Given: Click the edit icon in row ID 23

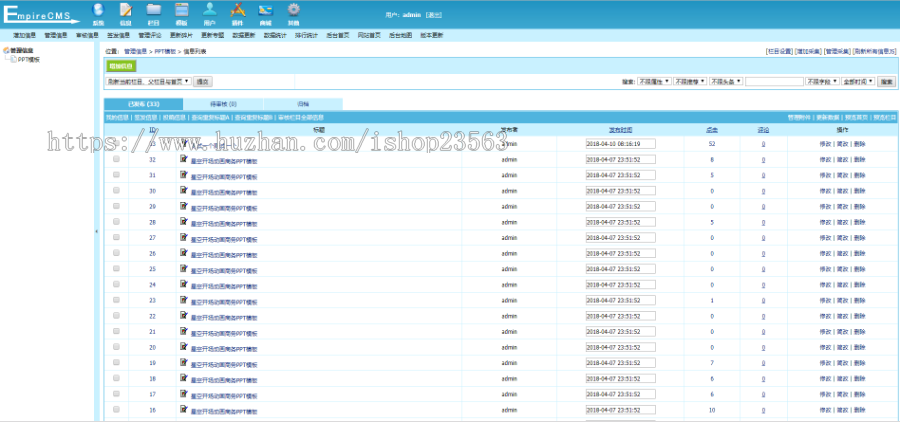Looking at the screenshot, I should [x=184, y=299].
